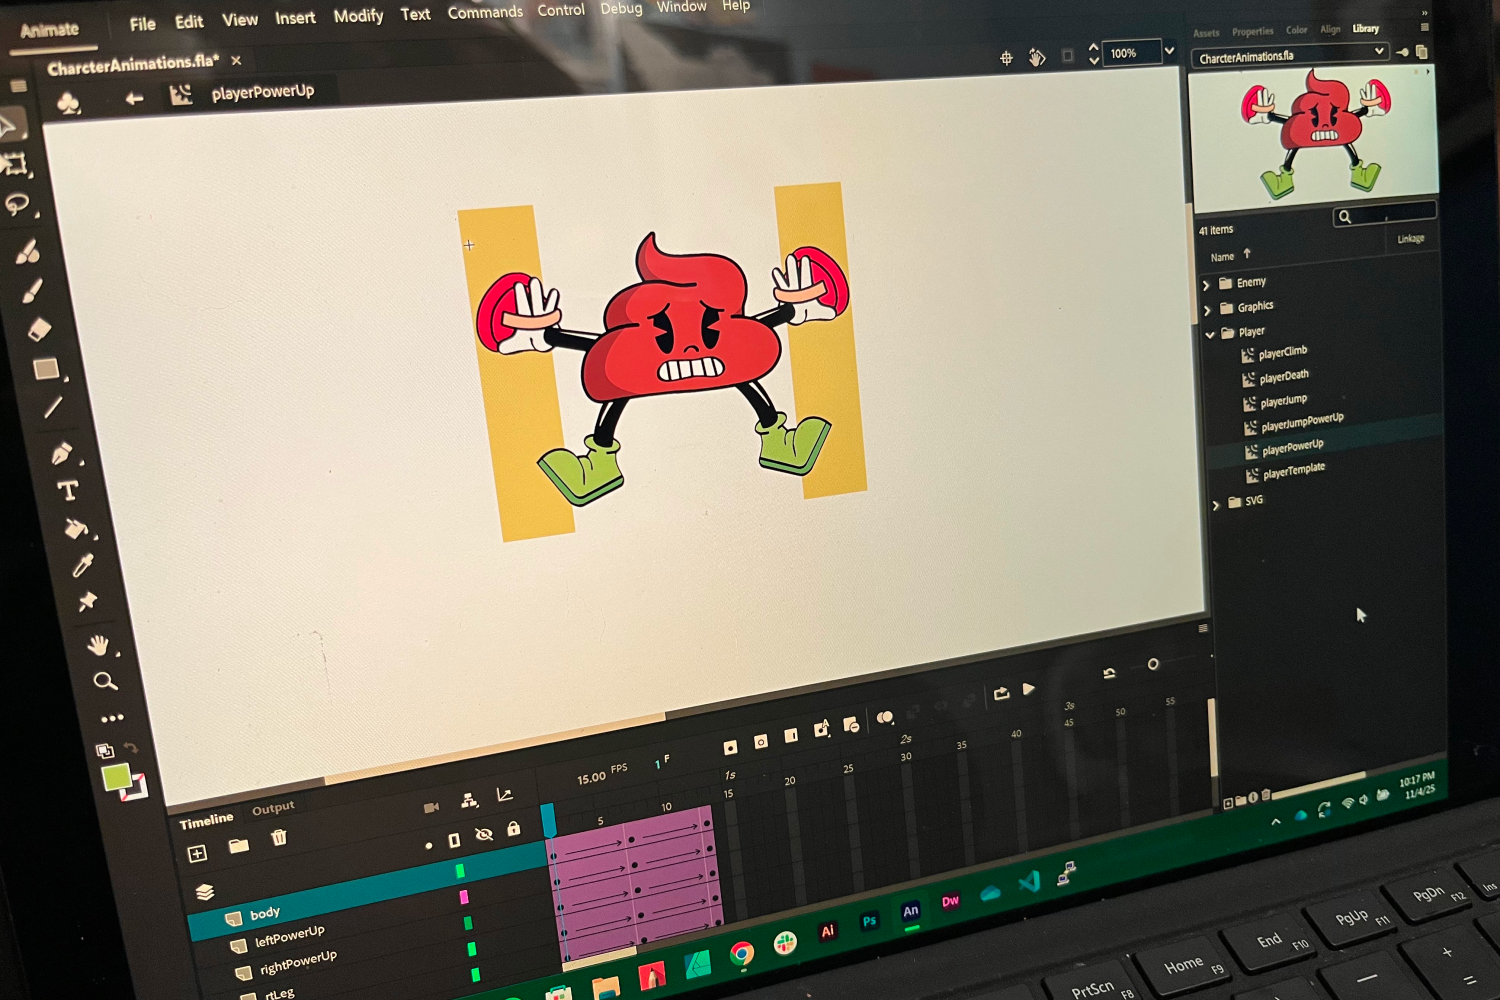Open the File menu
The image size is (1500, 1000).
[143, 23]
